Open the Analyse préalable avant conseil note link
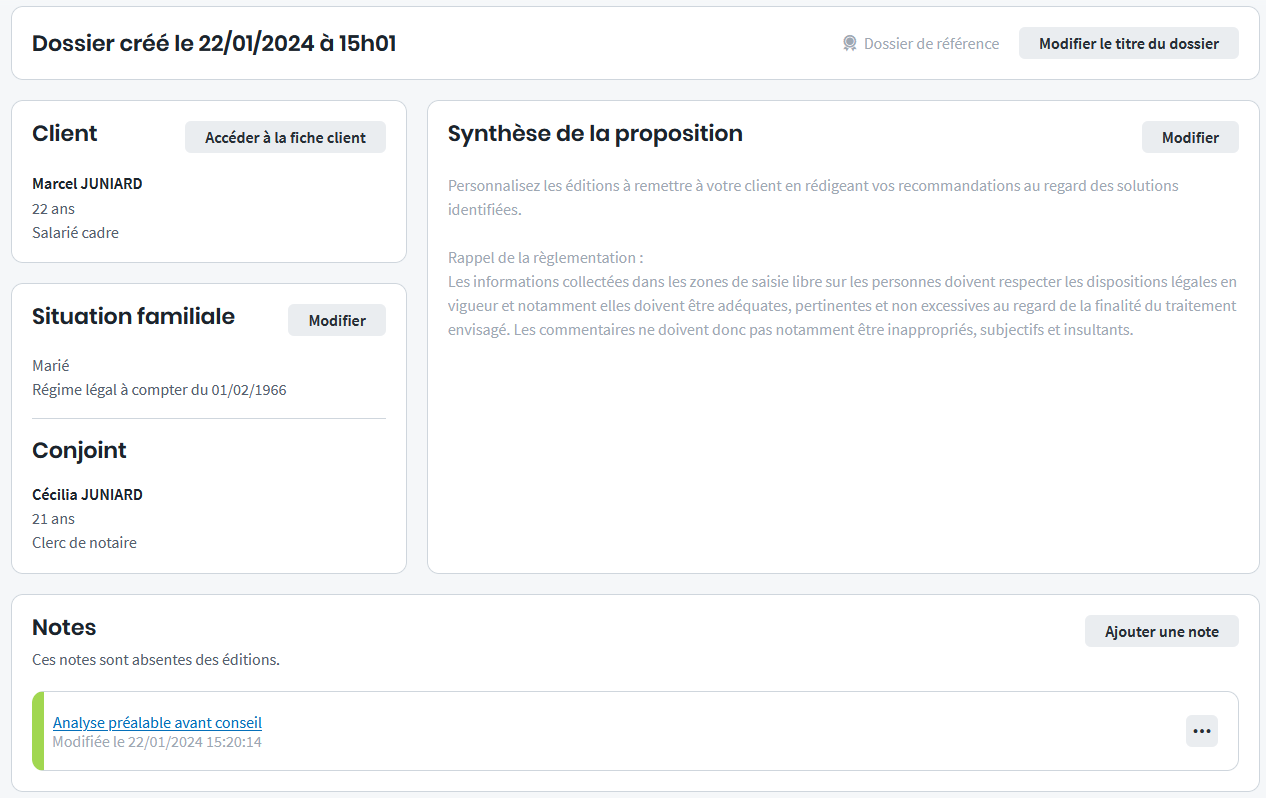Image resolution: width=1266 pixels, height=798 pixels. coord(157,722)
